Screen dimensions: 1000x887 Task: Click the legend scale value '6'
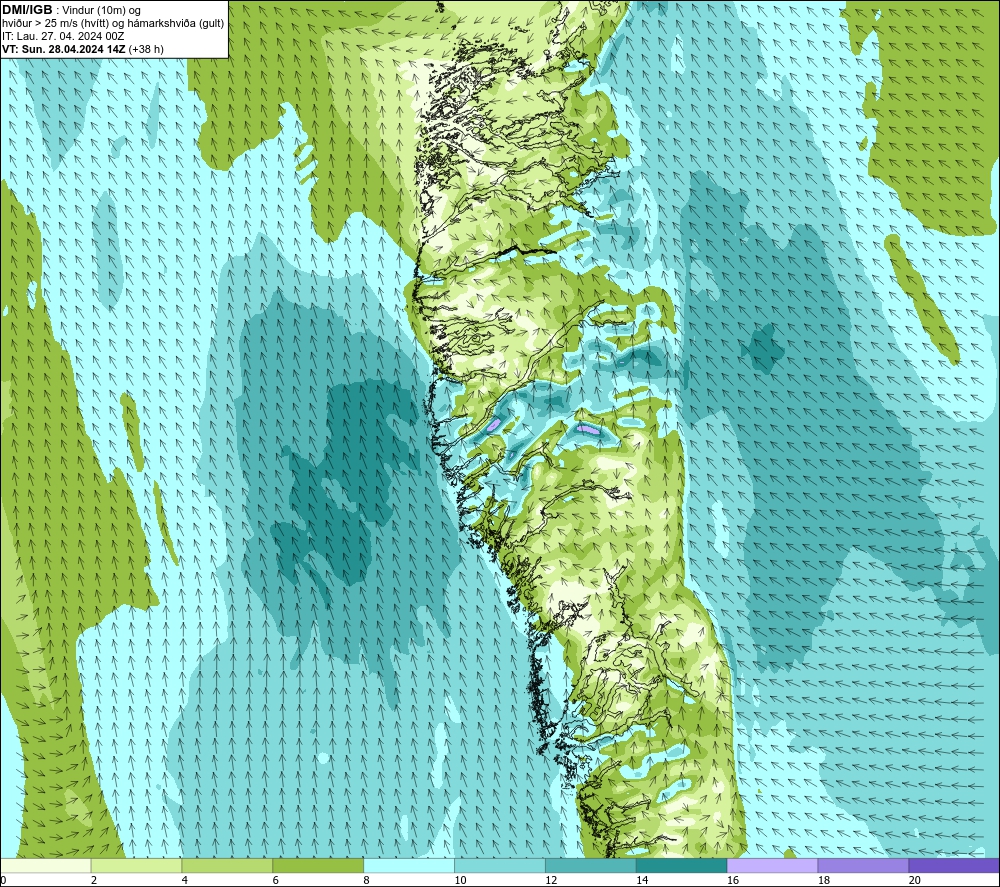click(x=276, y=880)
